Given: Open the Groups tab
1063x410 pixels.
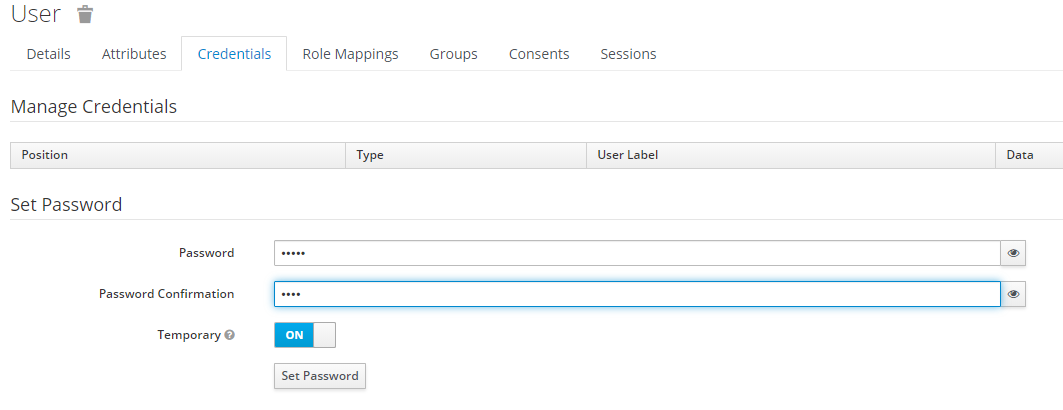Looking at the screenshot, I should point(453,54).
